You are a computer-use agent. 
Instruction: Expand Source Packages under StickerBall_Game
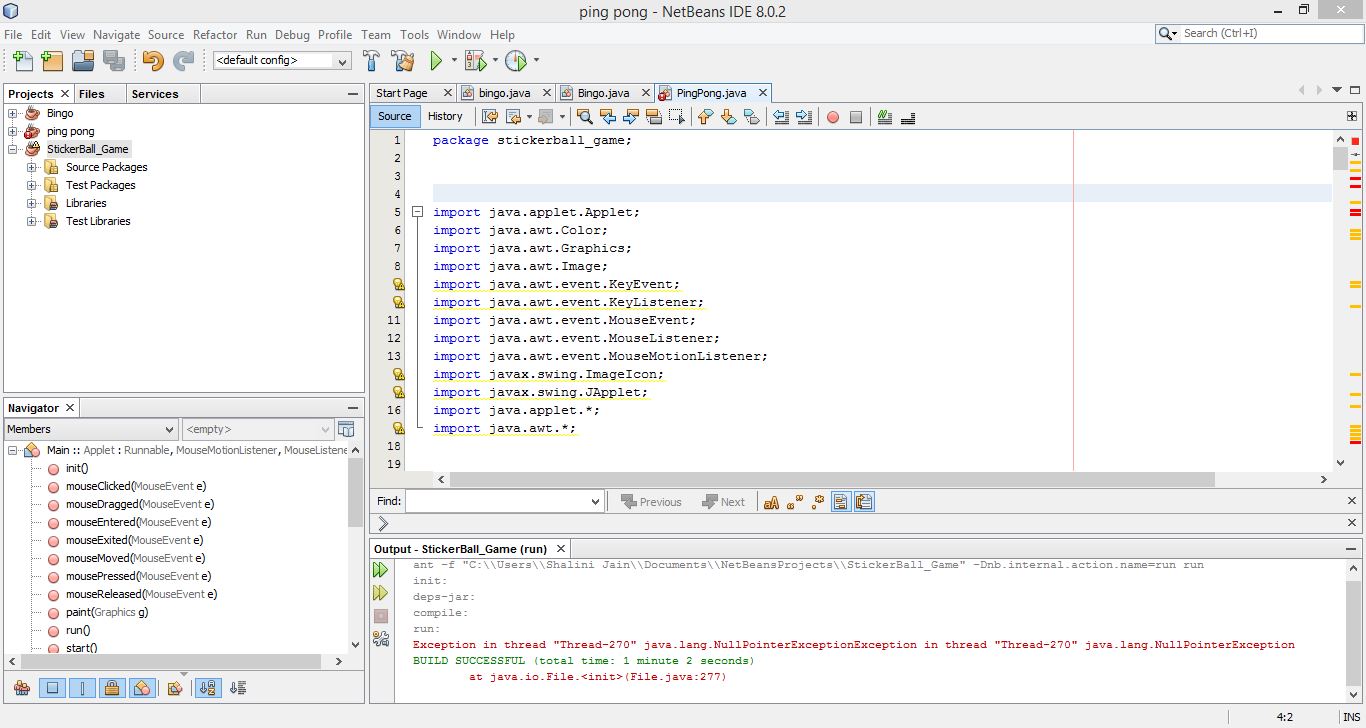click(x=30, y=166)
